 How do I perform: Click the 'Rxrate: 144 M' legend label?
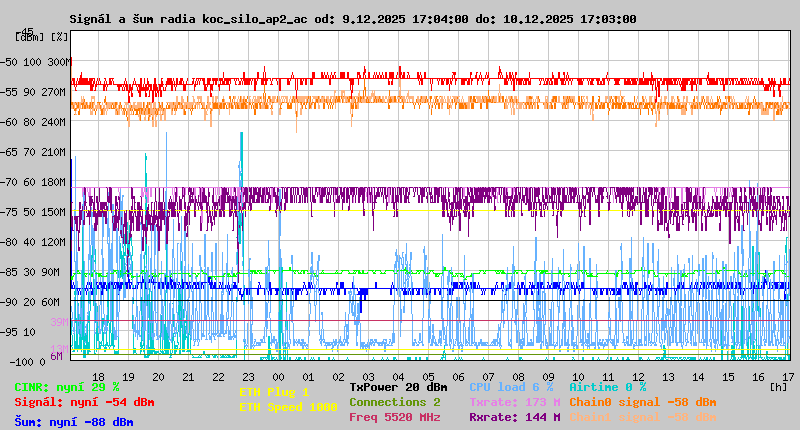(515, 417)
